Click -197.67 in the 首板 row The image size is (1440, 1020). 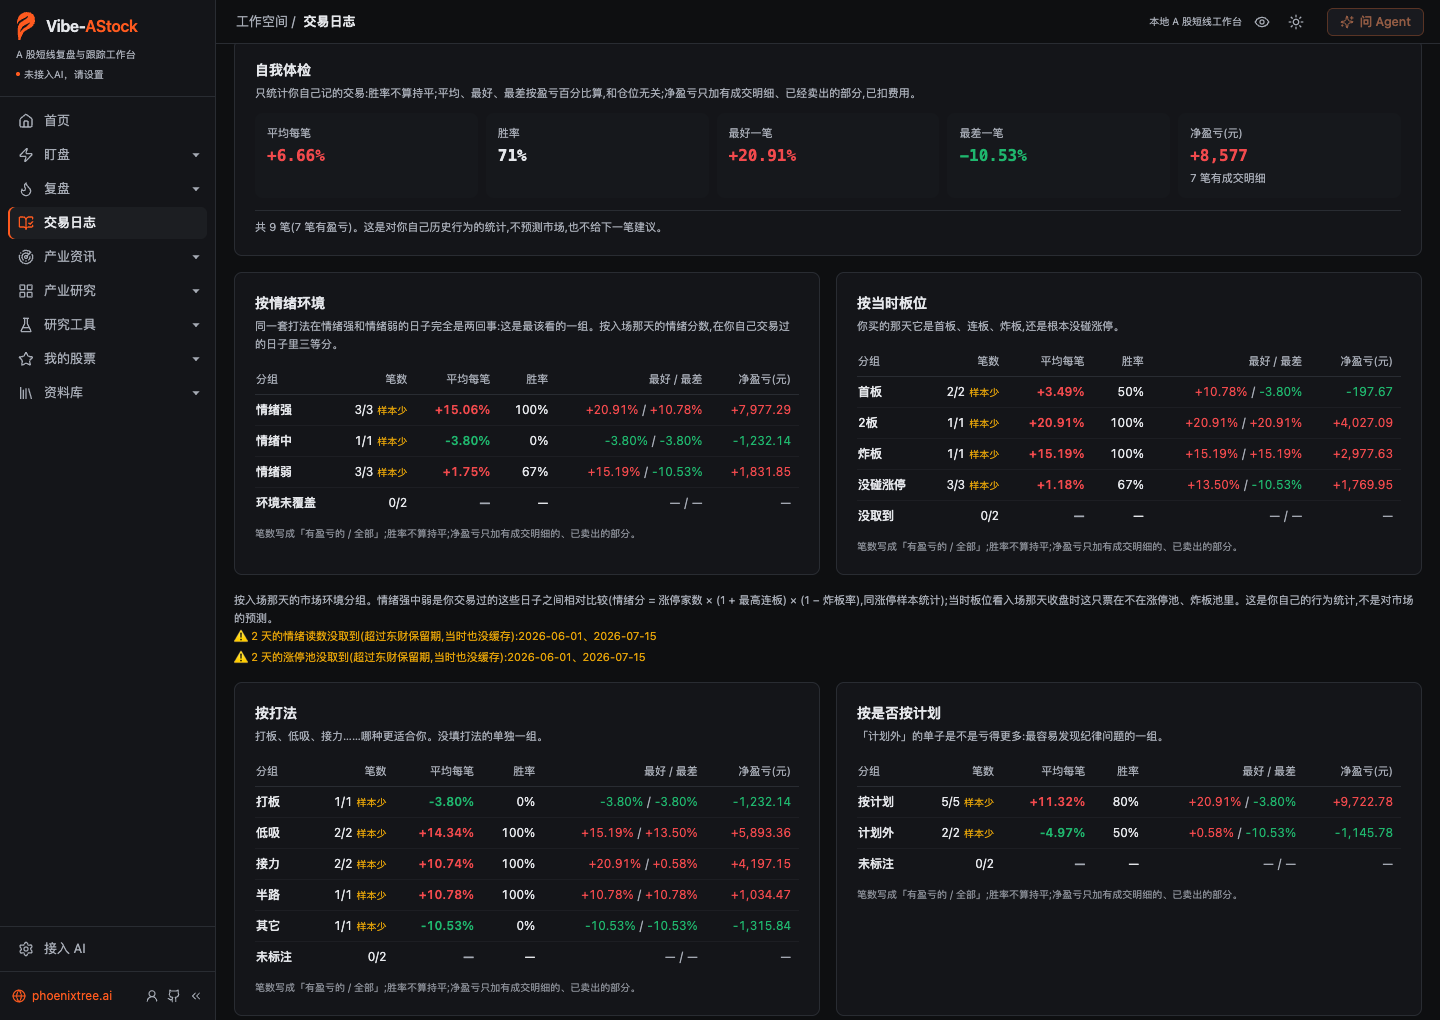point(1369,392)
